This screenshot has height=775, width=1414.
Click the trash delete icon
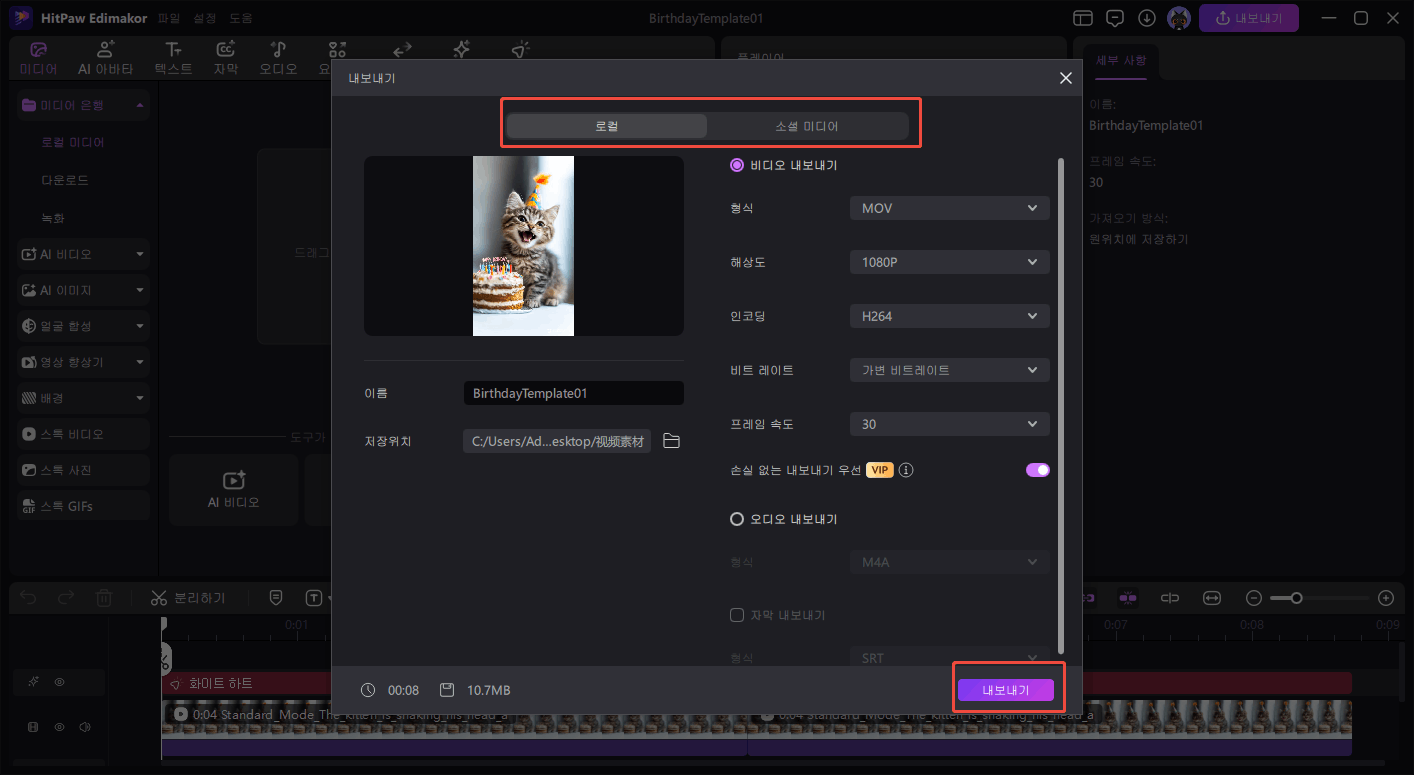coord(103,597)
